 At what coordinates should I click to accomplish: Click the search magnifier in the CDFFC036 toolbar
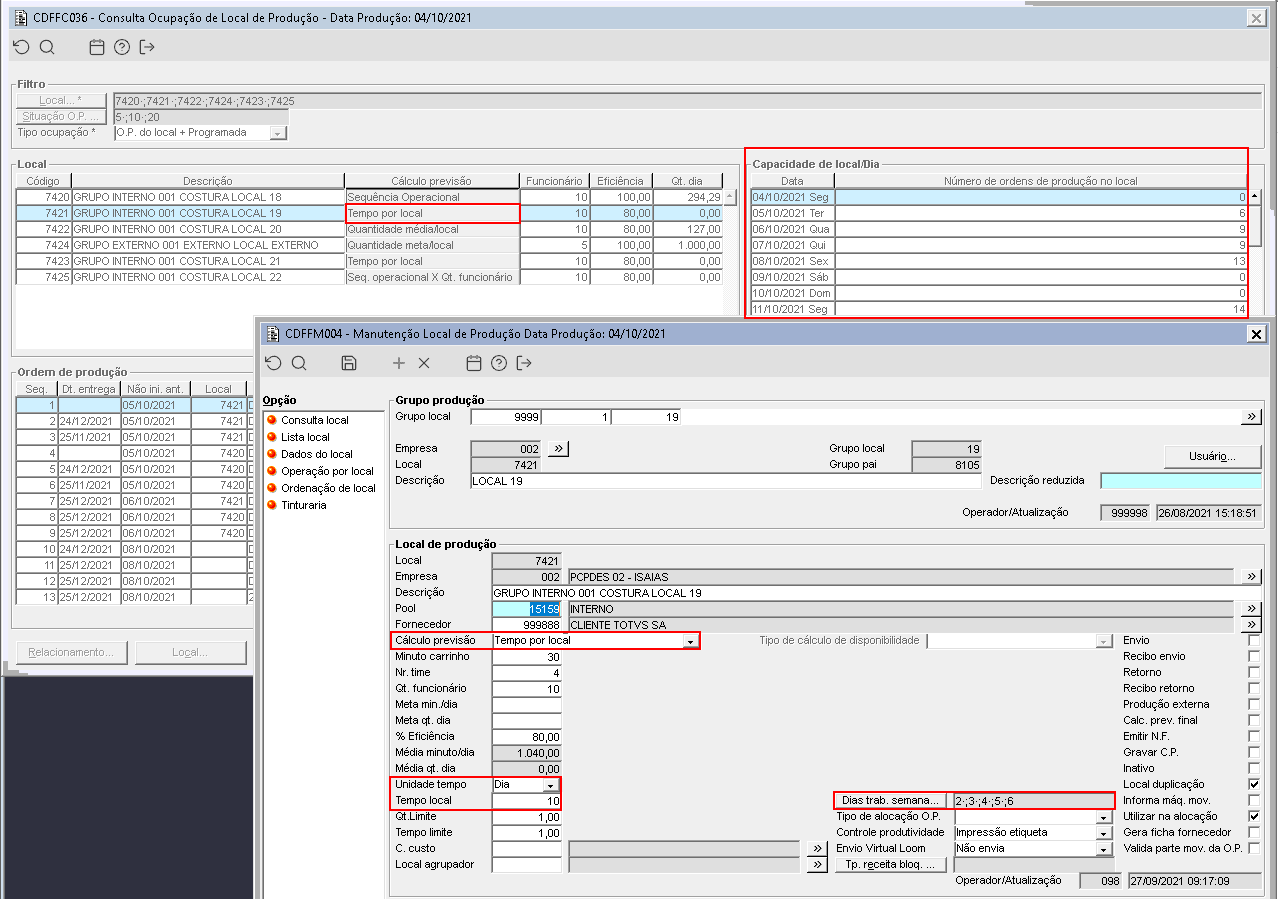[x=47, y=47]
